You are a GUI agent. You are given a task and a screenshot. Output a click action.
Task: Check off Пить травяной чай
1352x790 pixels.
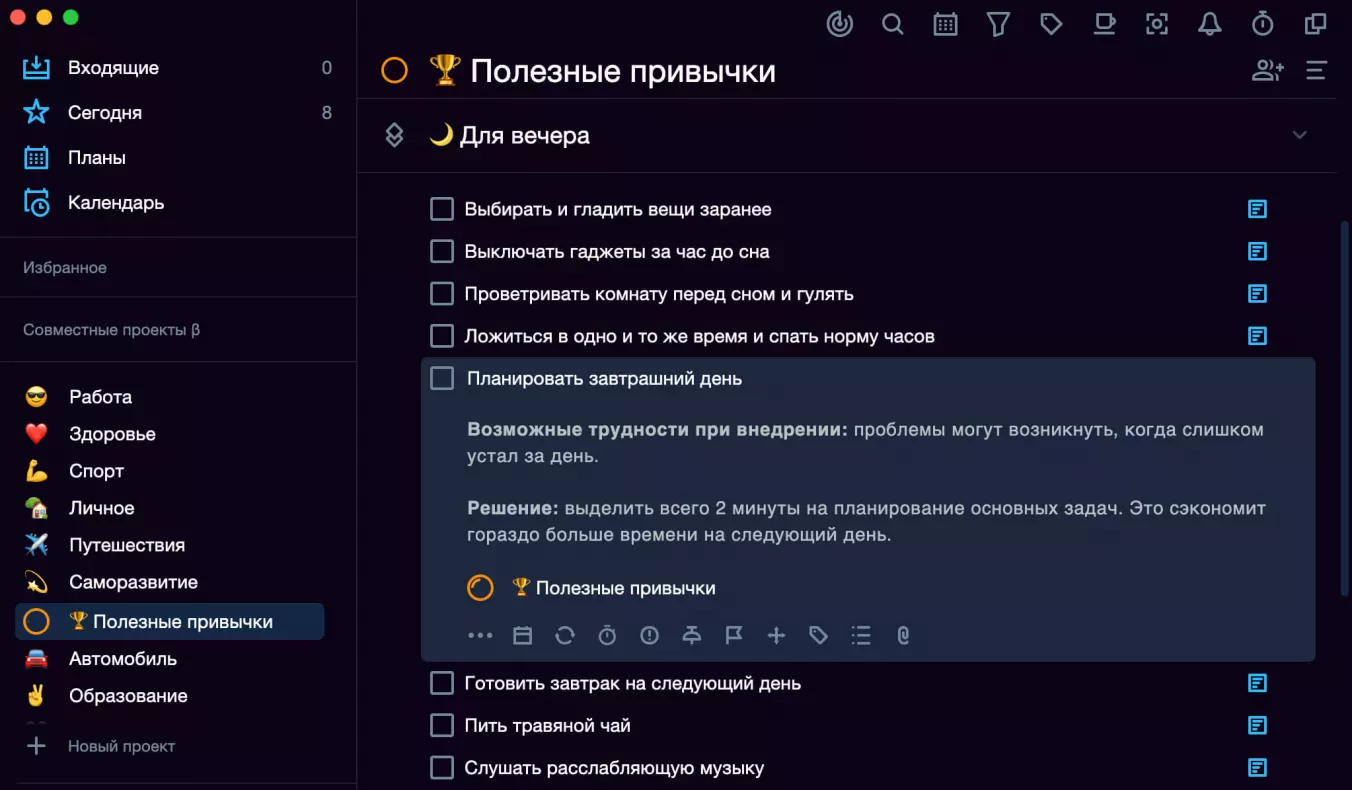[x=442, y=725]
